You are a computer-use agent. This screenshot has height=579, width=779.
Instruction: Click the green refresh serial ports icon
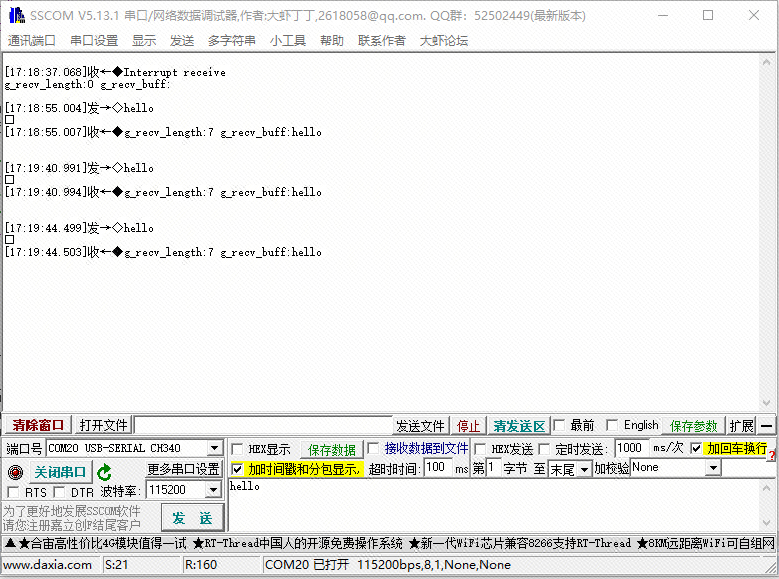[104, 472]
